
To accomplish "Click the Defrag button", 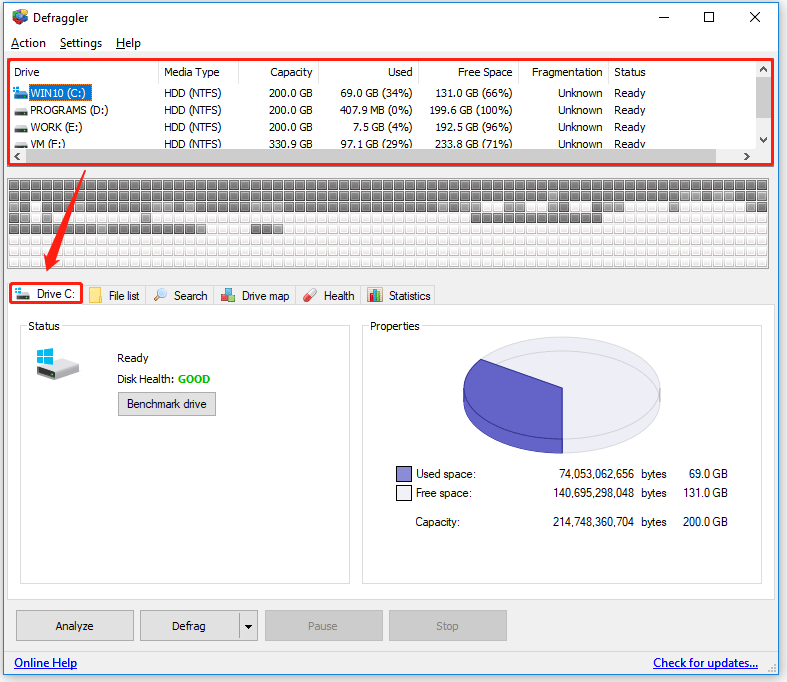I will coord(189,626).
